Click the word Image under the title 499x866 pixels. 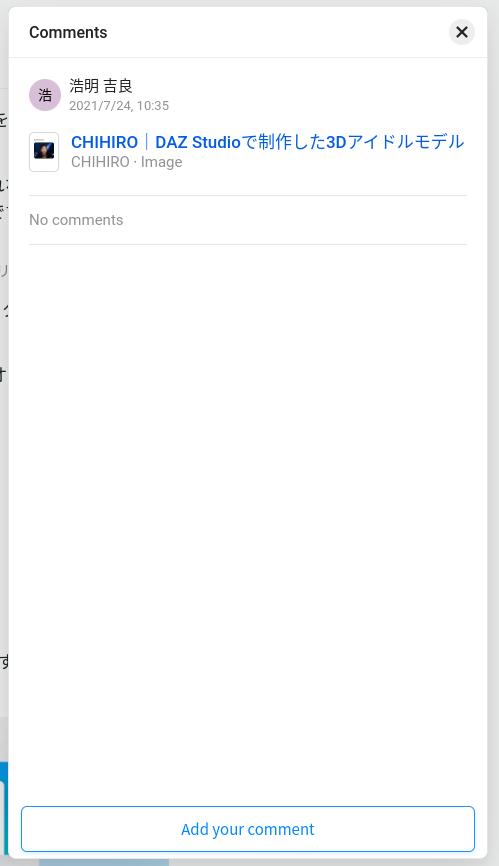pos(161,162)
